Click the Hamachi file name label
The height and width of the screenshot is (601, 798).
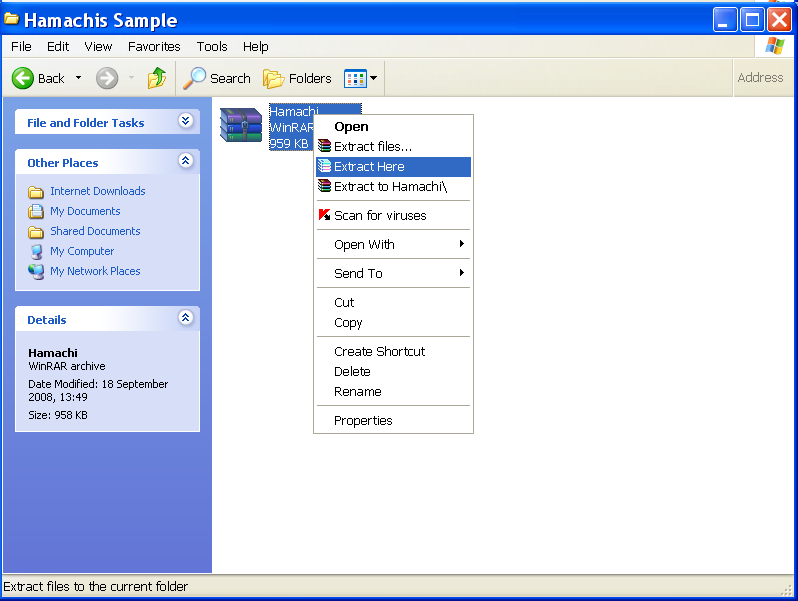click(x=294, y=111)
